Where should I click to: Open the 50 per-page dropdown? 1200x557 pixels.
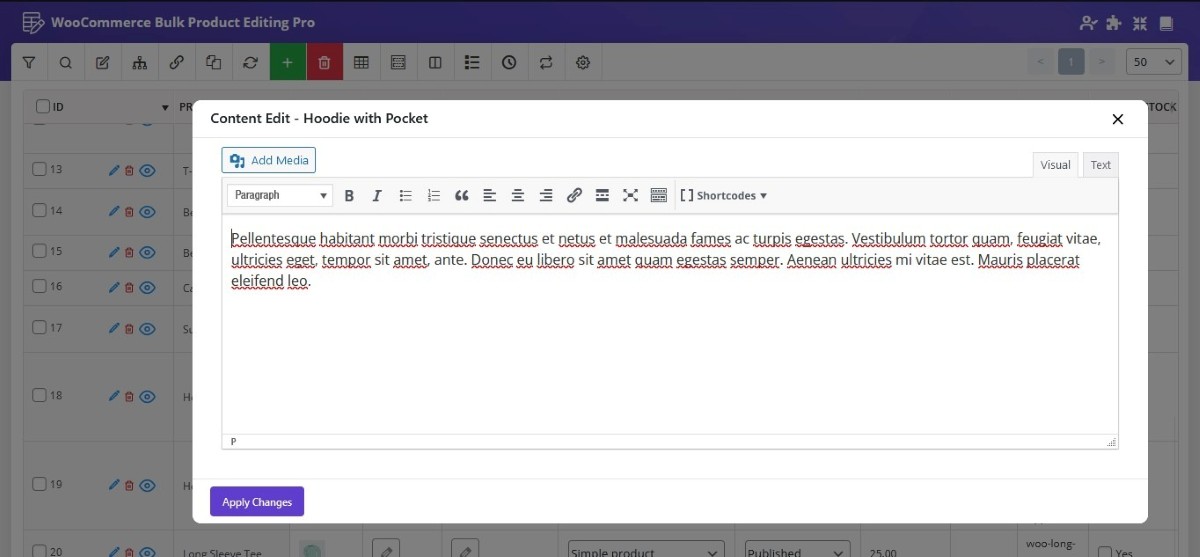[1153, 62]
